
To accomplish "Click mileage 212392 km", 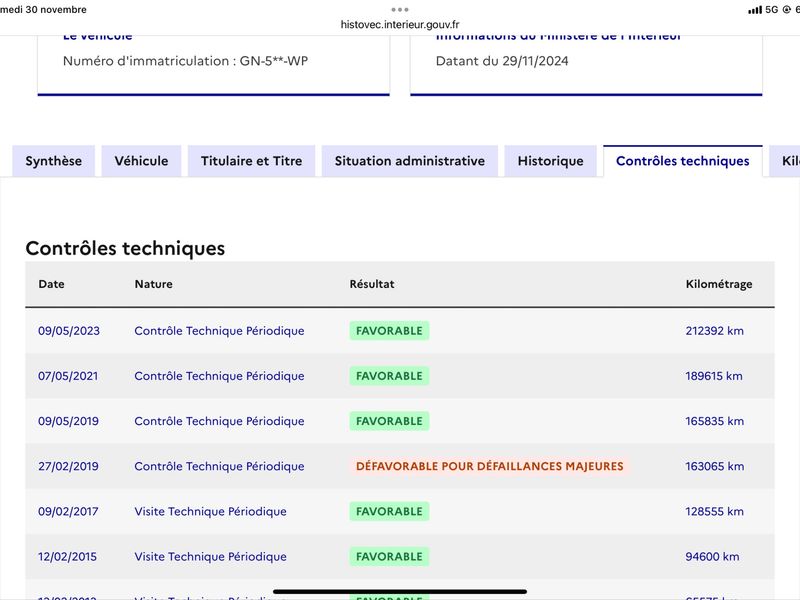I will tap(714, 331).
